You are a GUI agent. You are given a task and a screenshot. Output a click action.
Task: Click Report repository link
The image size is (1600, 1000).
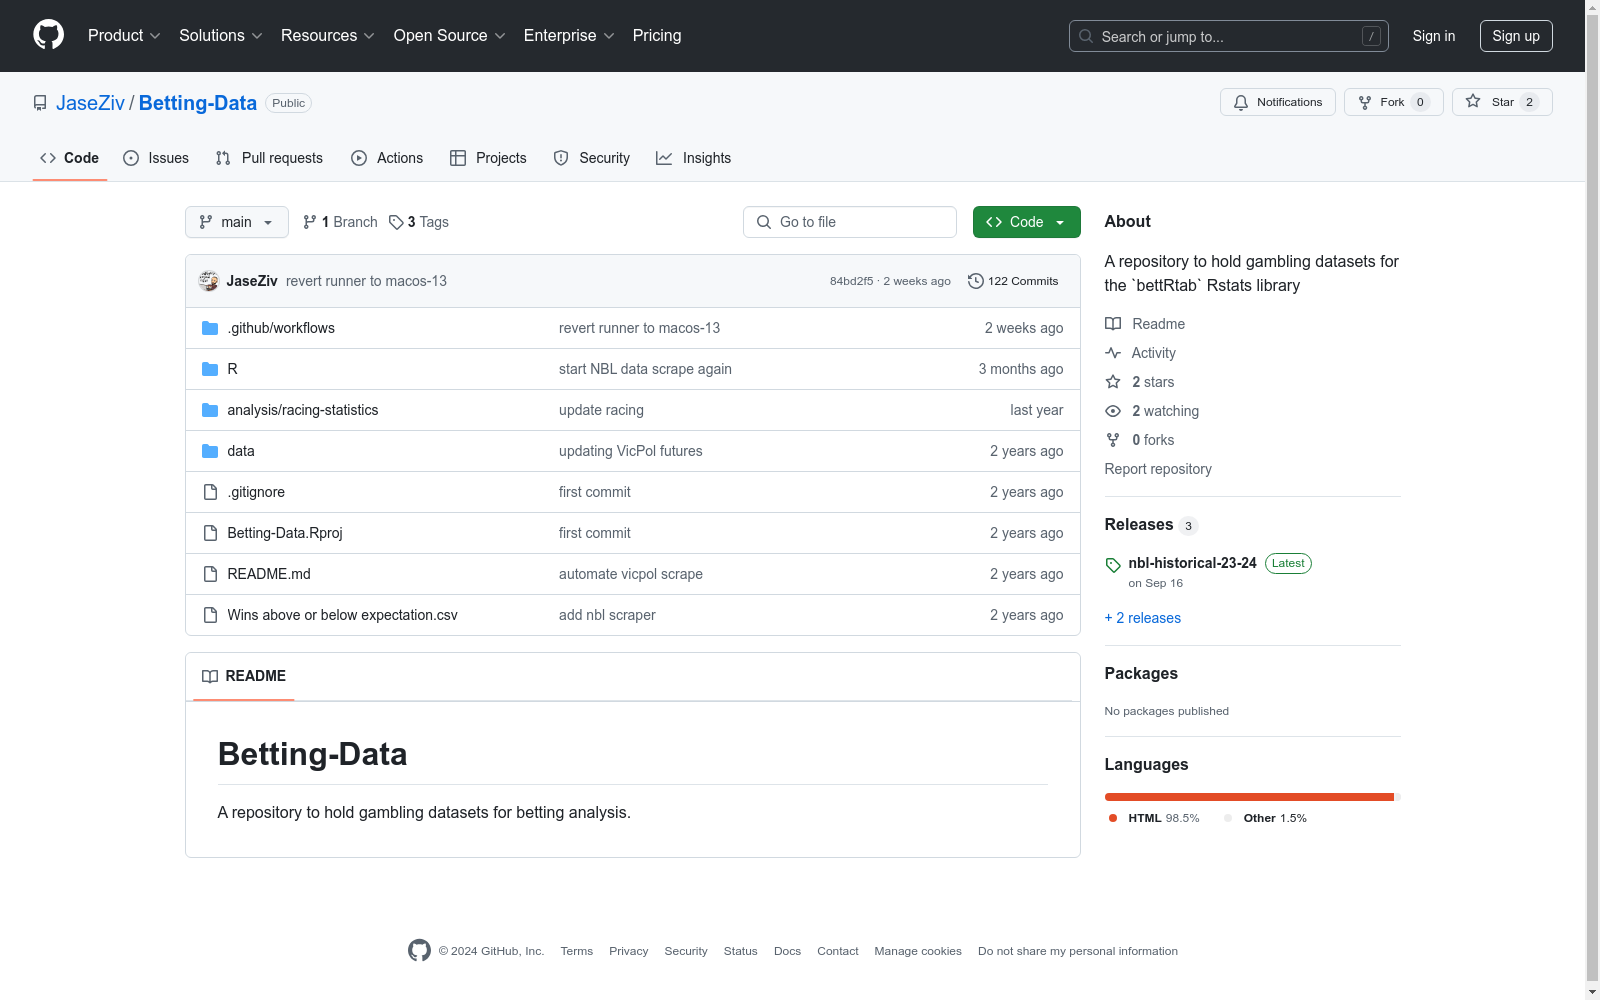tap(1158, 469)
